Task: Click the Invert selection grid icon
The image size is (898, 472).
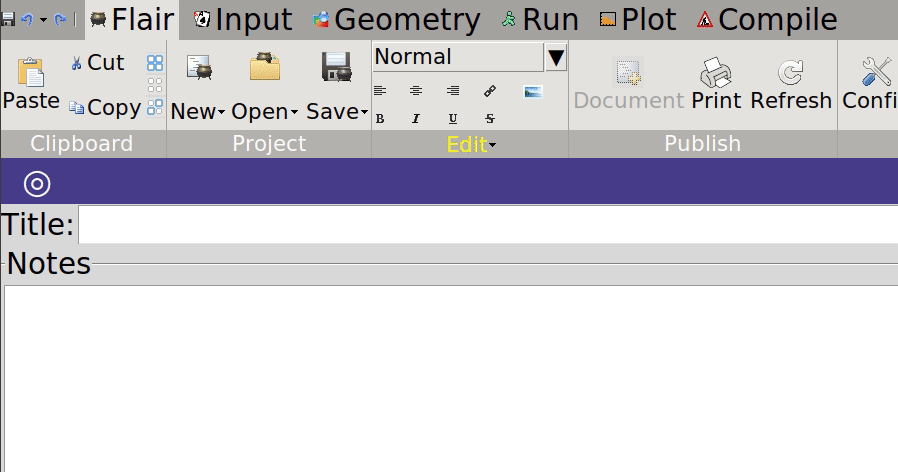Action: click(x=155, y=107)
